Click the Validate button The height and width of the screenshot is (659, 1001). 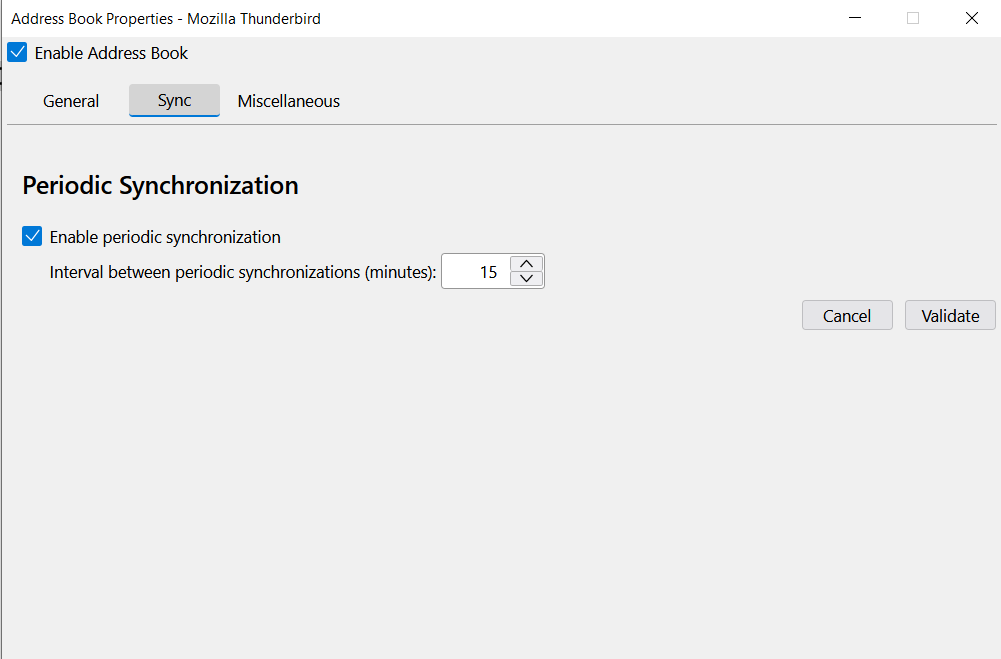tap(950, 315)
